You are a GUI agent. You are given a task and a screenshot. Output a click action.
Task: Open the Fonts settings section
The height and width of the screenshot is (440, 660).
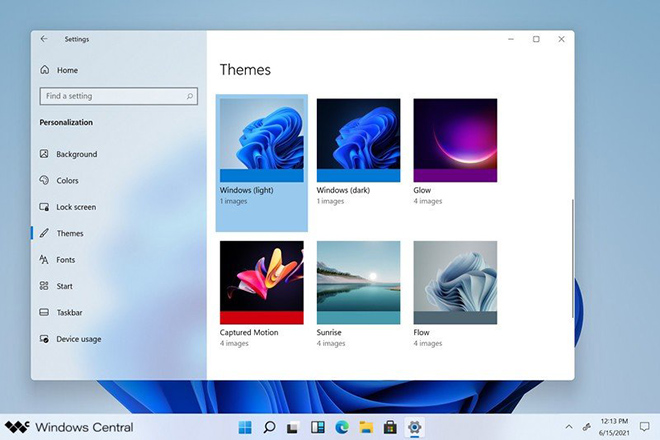[x=66, y=260]
